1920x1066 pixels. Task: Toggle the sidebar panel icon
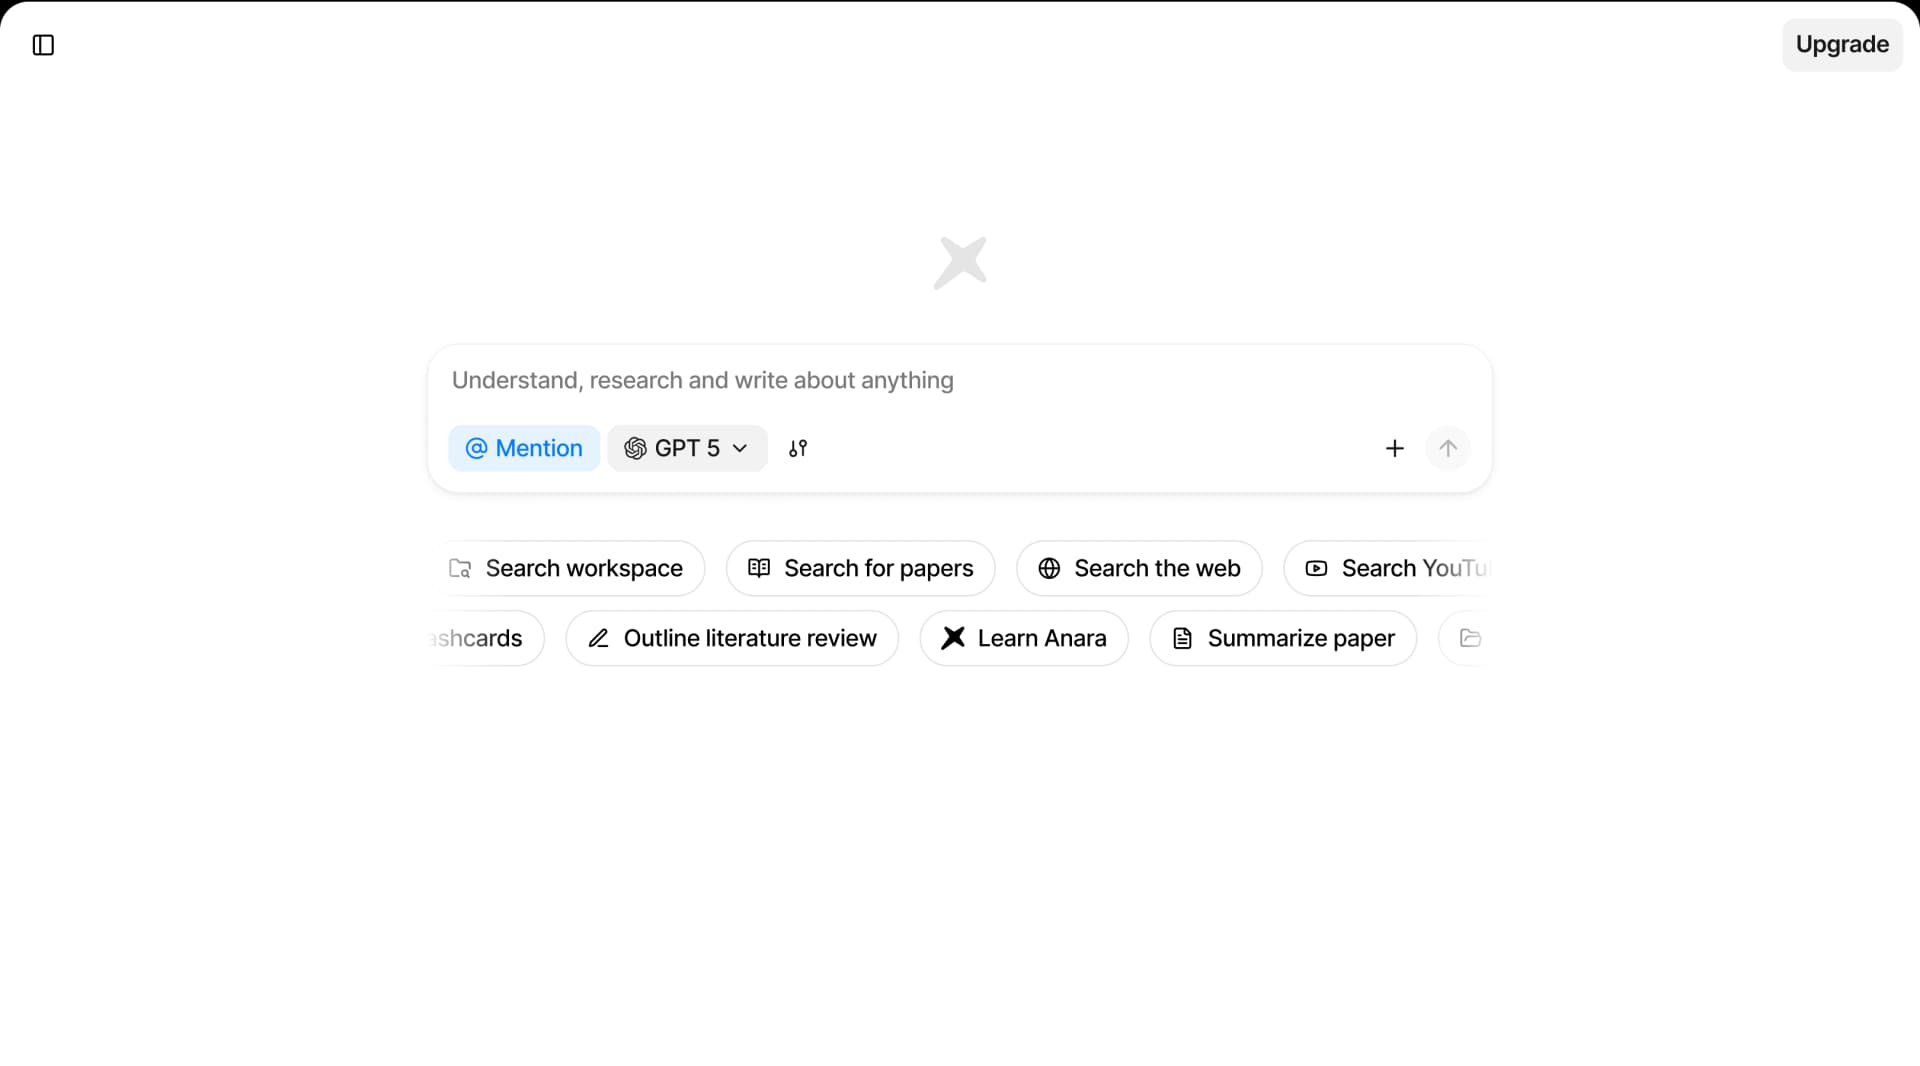point(42,44)
